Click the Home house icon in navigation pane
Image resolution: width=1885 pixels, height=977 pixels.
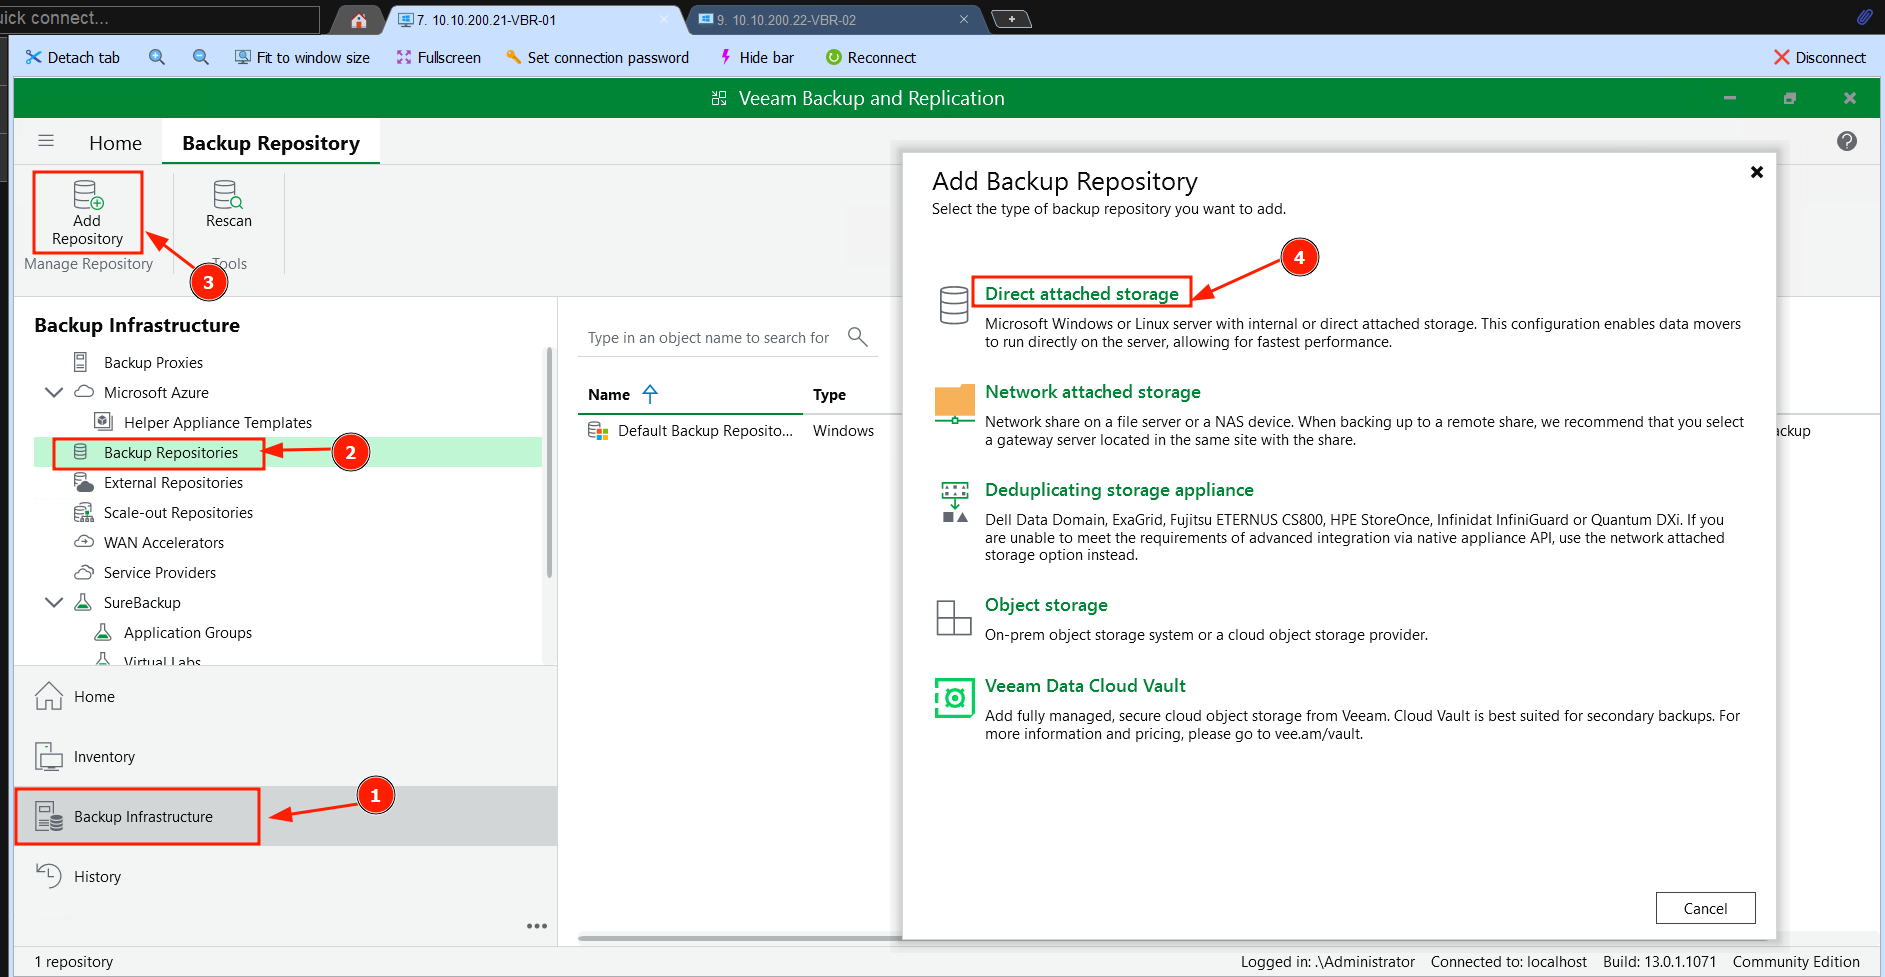coord(49,696)
